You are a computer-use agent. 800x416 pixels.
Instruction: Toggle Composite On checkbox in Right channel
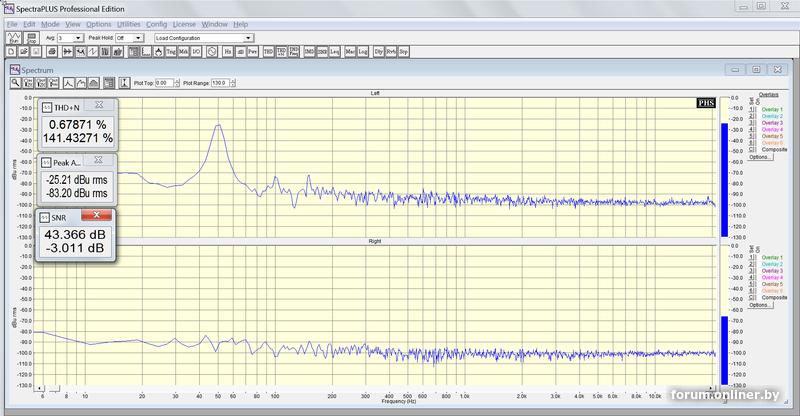pos(756,298)
